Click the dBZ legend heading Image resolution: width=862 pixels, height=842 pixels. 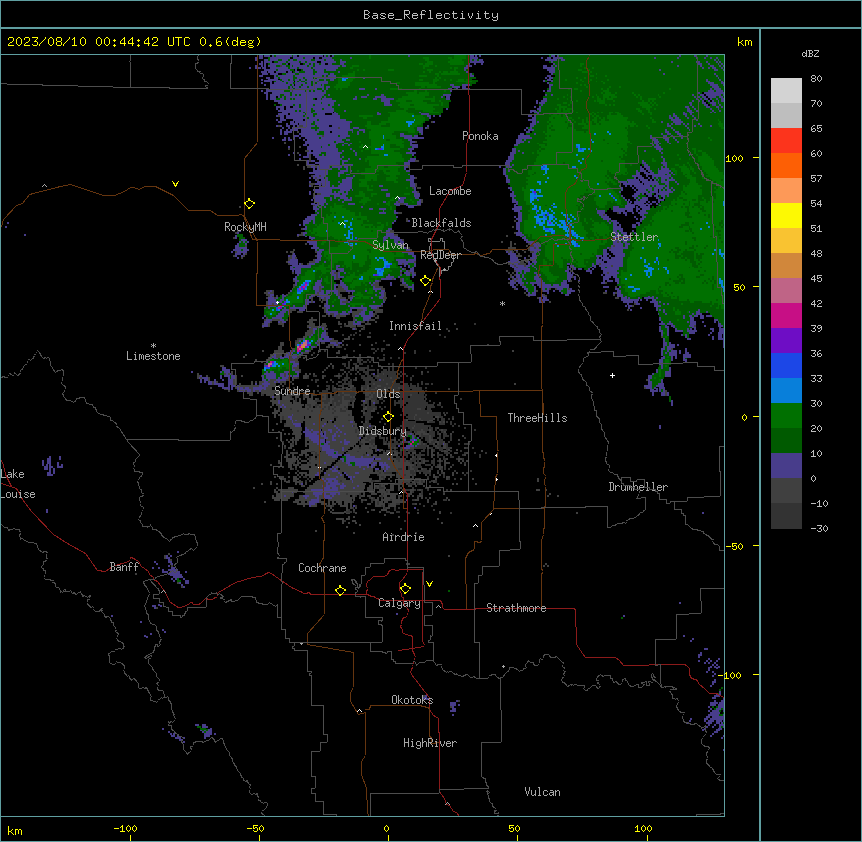tap(810, 54)
